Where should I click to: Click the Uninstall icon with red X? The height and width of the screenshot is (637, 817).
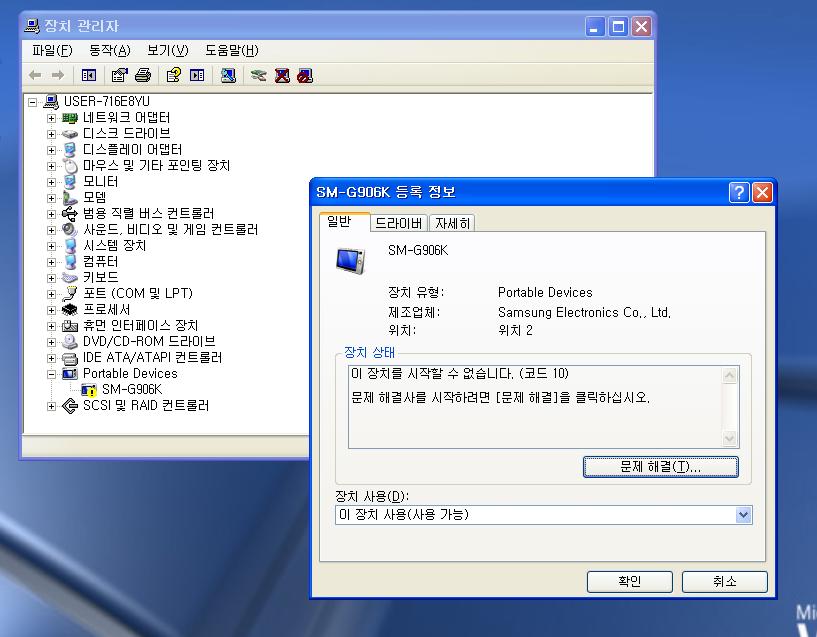(282, 76)
